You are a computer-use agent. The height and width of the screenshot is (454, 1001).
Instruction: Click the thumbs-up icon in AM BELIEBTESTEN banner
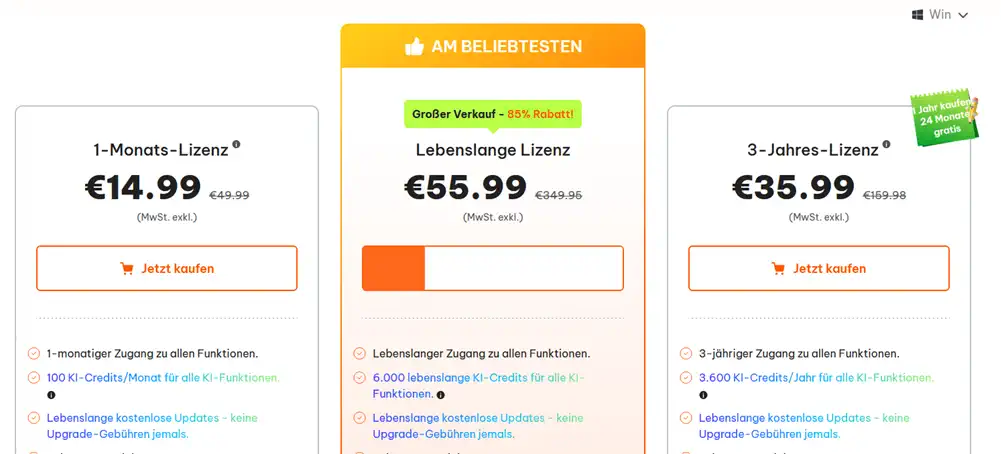[414, 47]
